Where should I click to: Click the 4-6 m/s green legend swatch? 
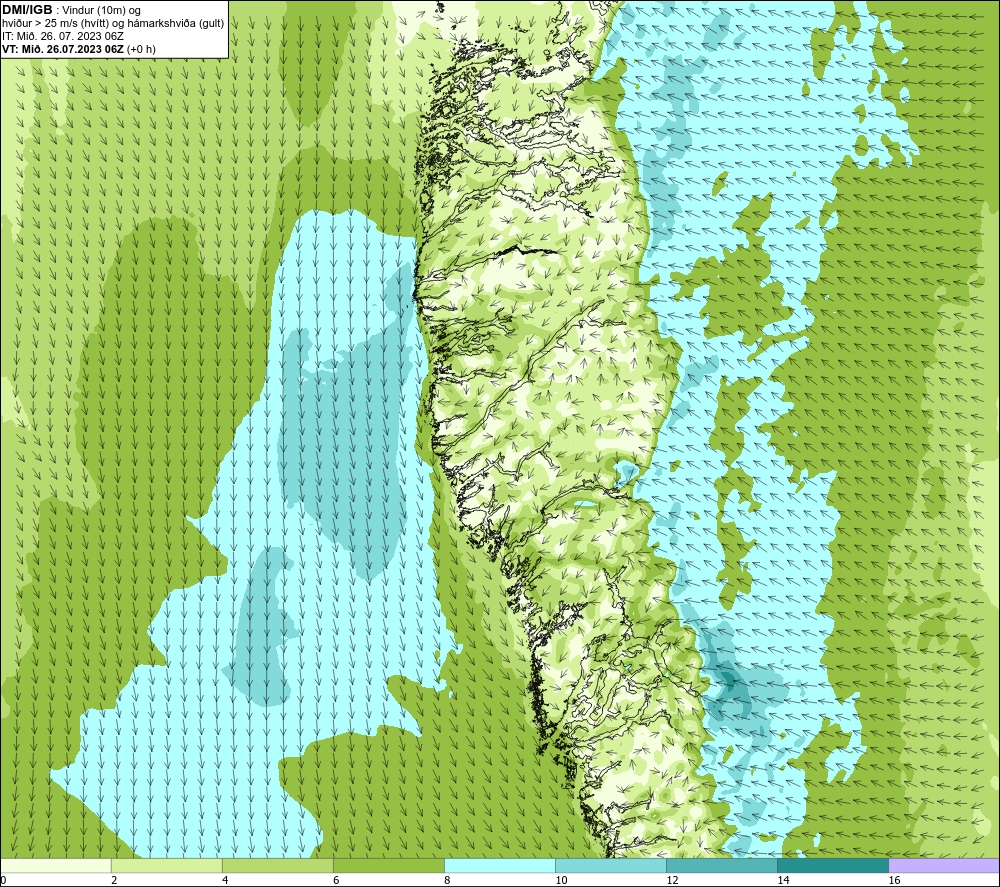pyautogui.click(x=278, y=865)
